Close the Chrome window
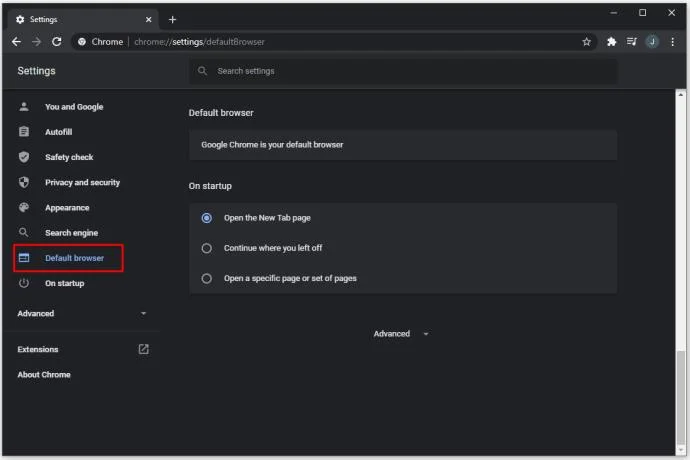Viewport: 690px width, 460px height. (x=672, y=13)
